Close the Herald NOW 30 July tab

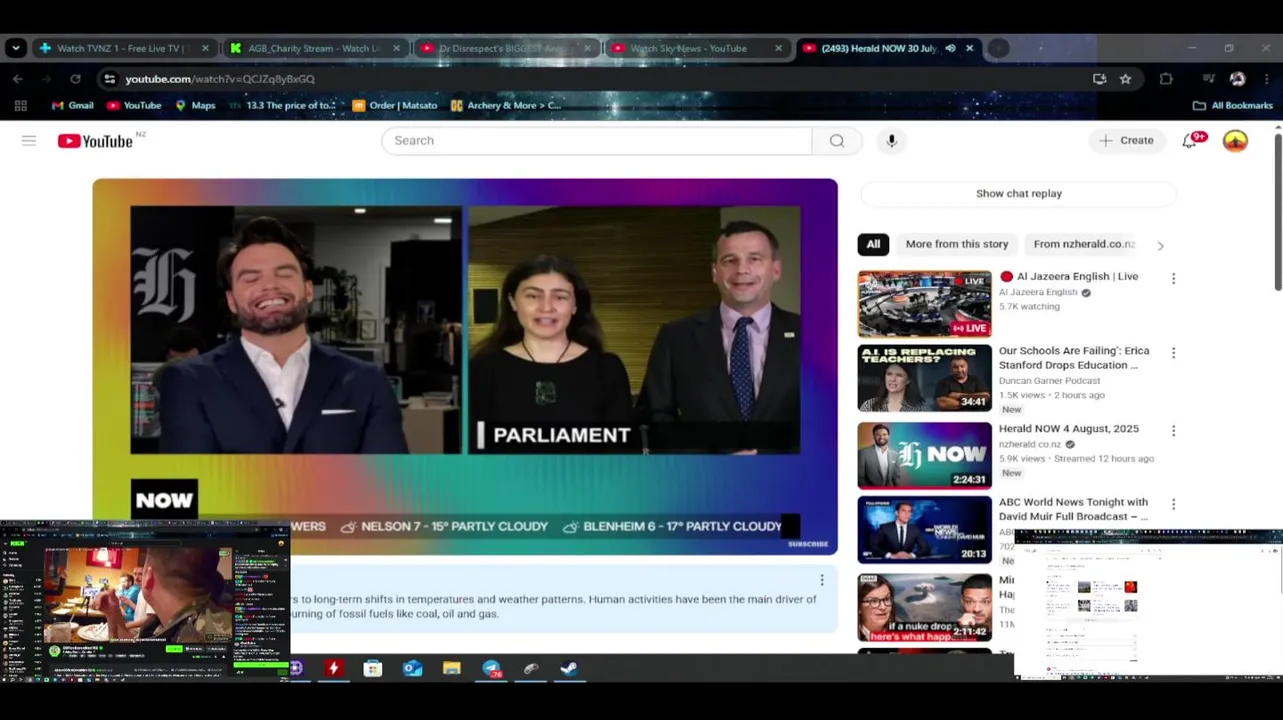969,48
